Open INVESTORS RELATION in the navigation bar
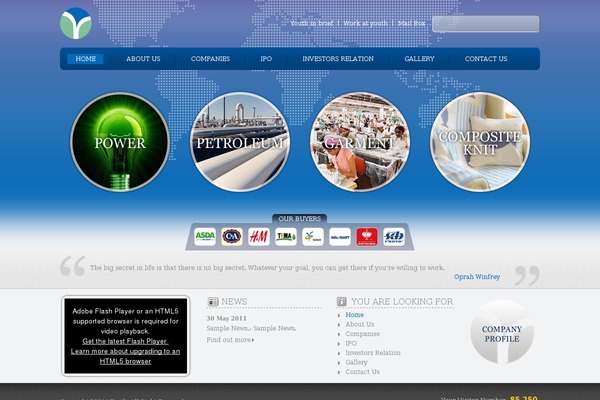 tap(338, 59)
